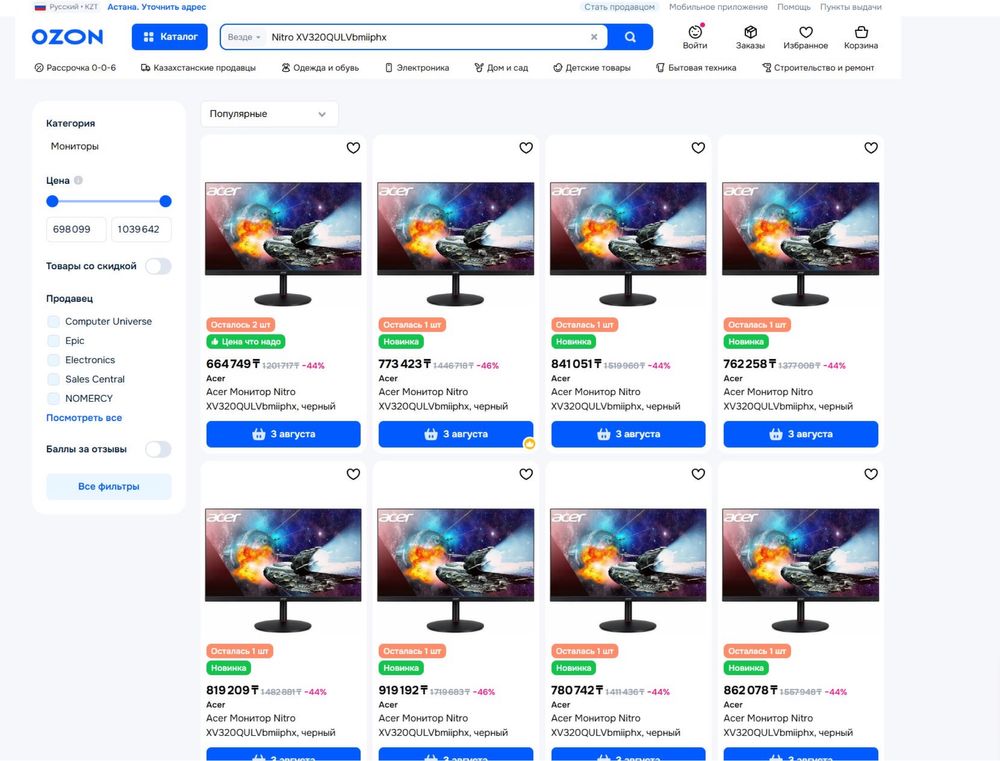Click Астана. Уточнить адрес link
The width and height of the screenshot is (1000, 761).
tap(156, 7)
